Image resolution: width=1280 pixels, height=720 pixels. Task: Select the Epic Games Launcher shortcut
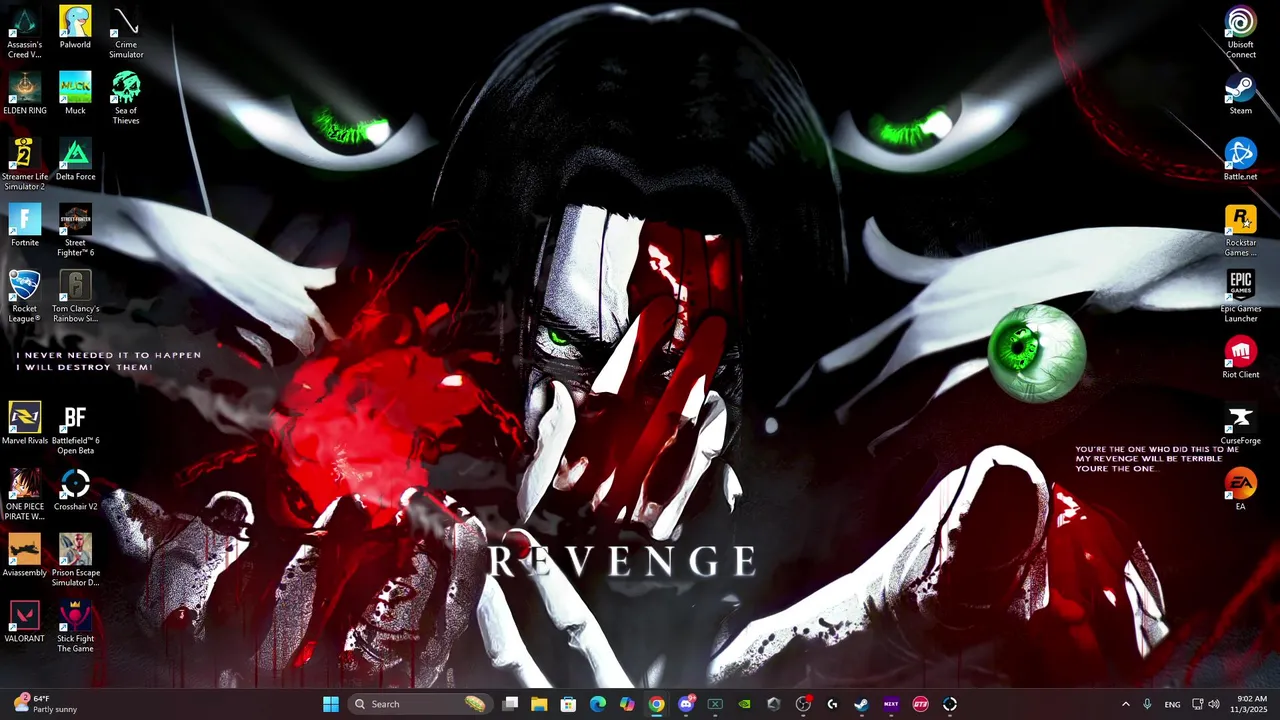1240,296
